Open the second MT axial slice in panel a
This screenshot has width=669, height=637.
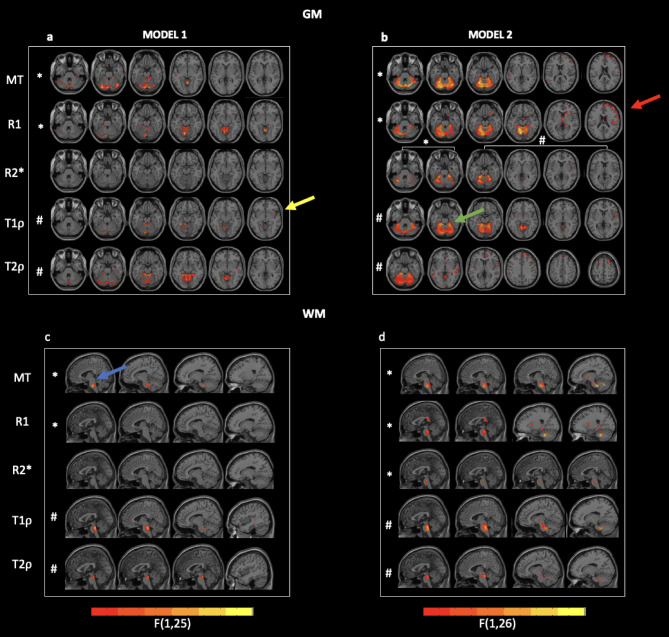(x=108, y=73)
